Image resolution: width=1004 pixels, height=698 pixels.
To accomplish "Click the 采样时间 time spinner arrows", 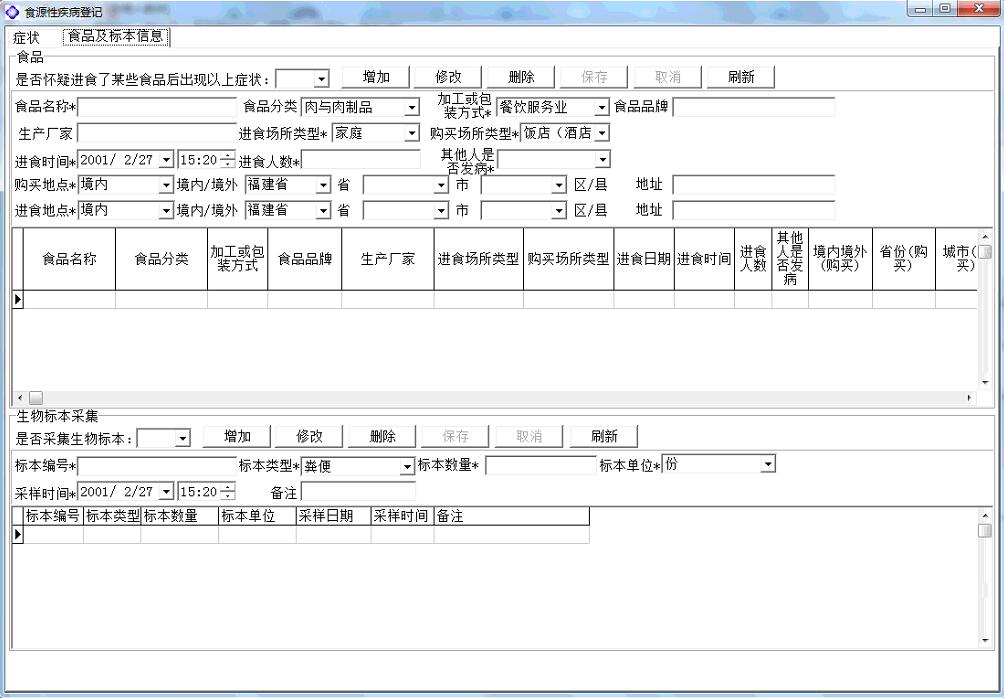I will point(227,492).
